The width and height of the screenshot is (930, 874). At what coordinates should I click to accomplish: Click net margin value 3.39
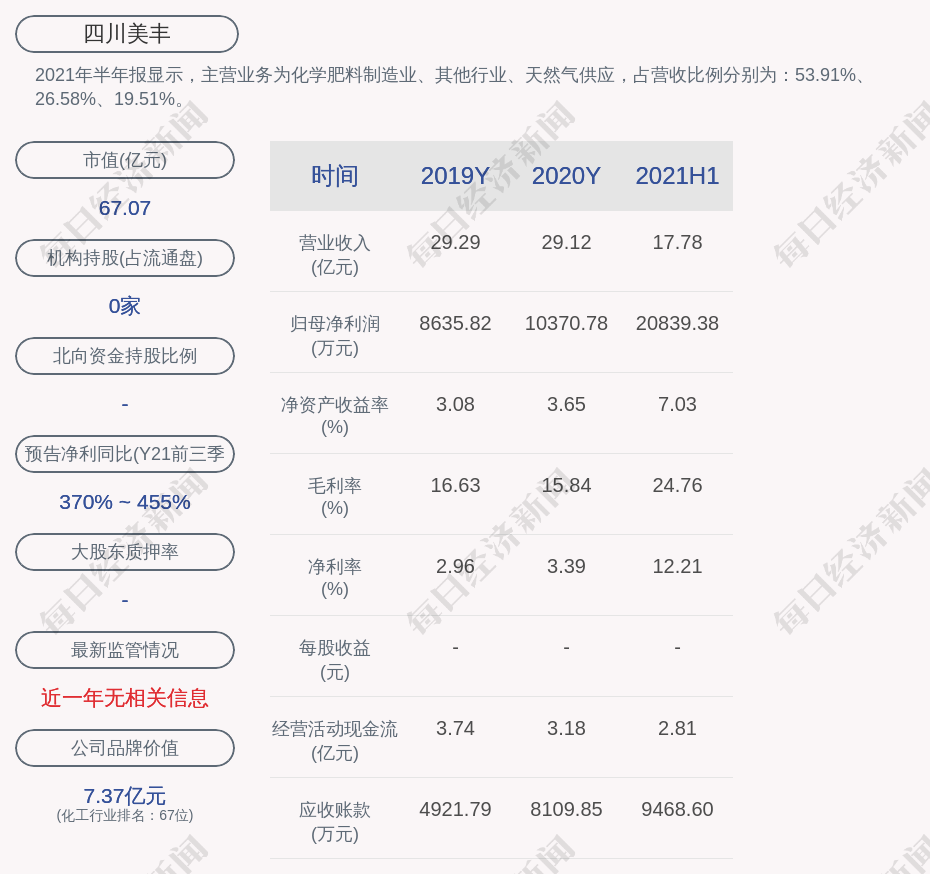tap(566, 566)
